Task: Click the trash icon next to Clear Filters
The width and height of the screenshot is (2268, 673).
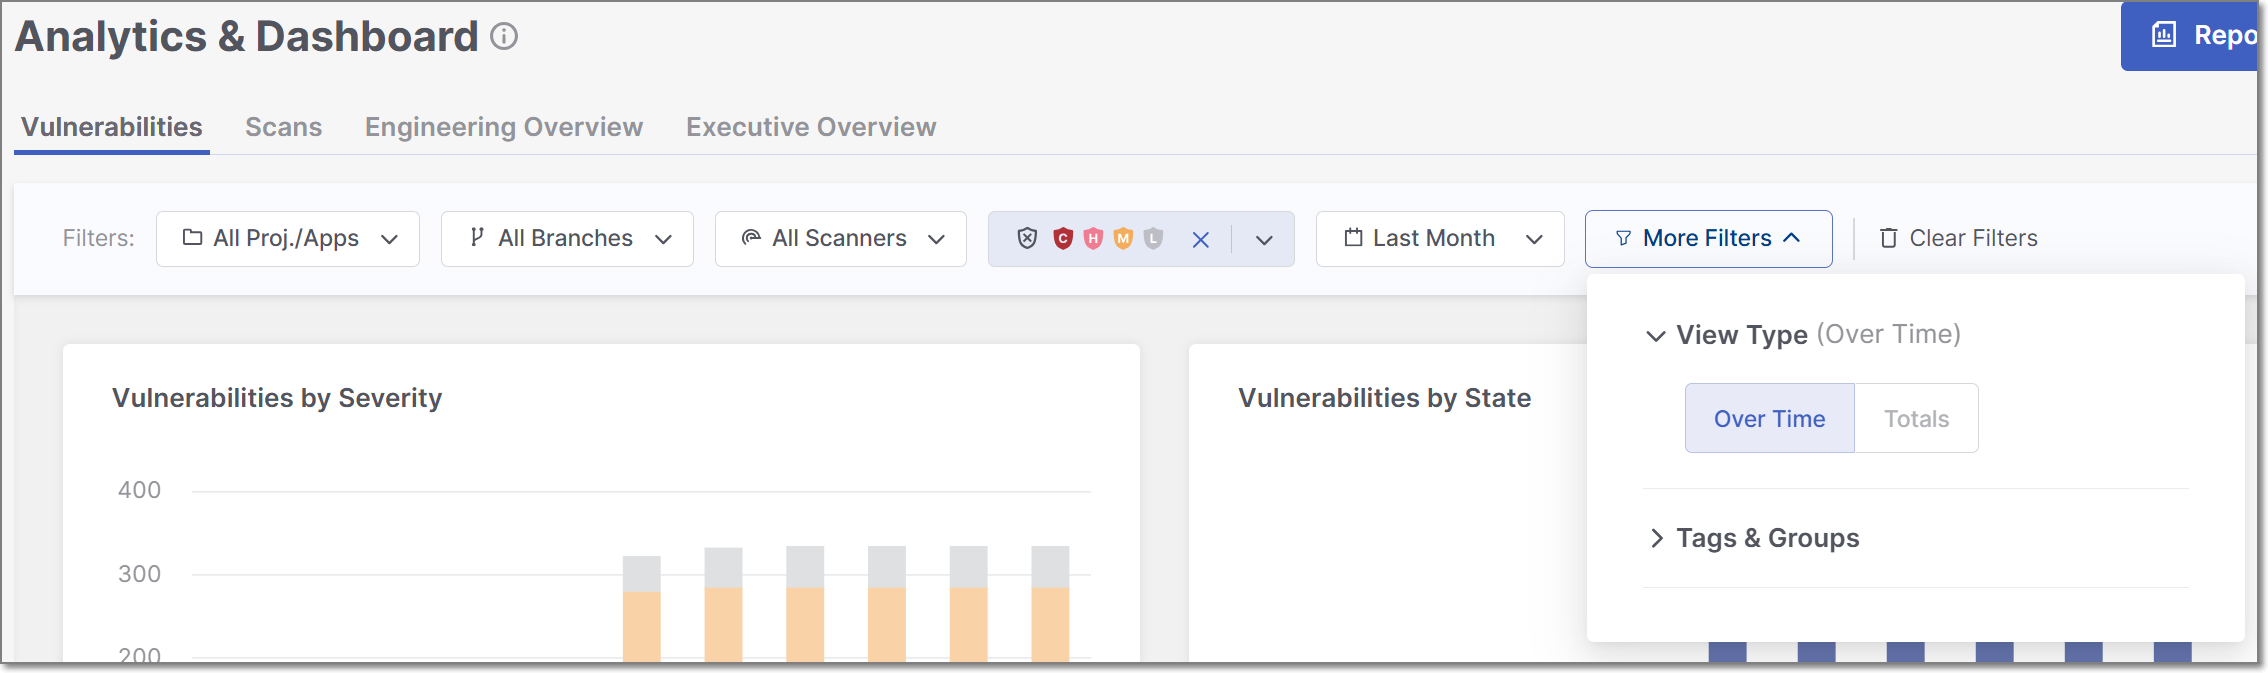Action: click(x=1888, y=238)
